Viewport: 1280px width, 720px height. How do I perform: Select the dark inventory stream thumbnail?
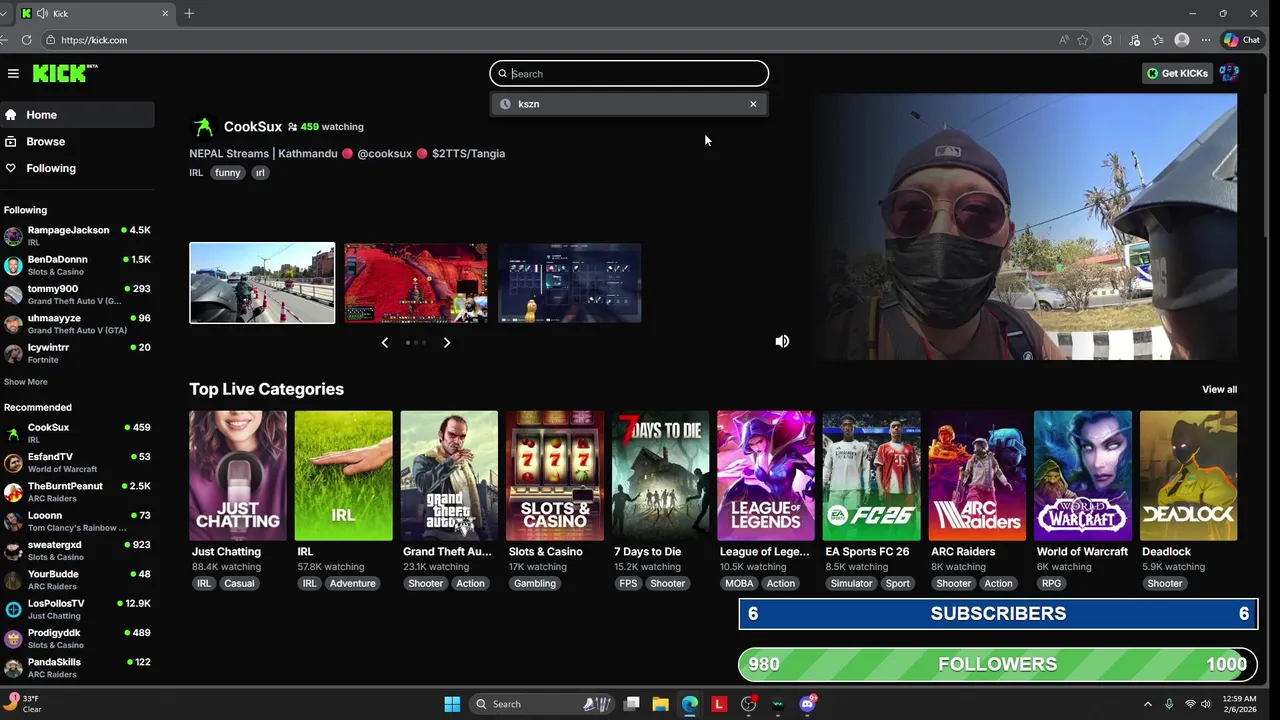pyautogui.click(x=570, y=283)
